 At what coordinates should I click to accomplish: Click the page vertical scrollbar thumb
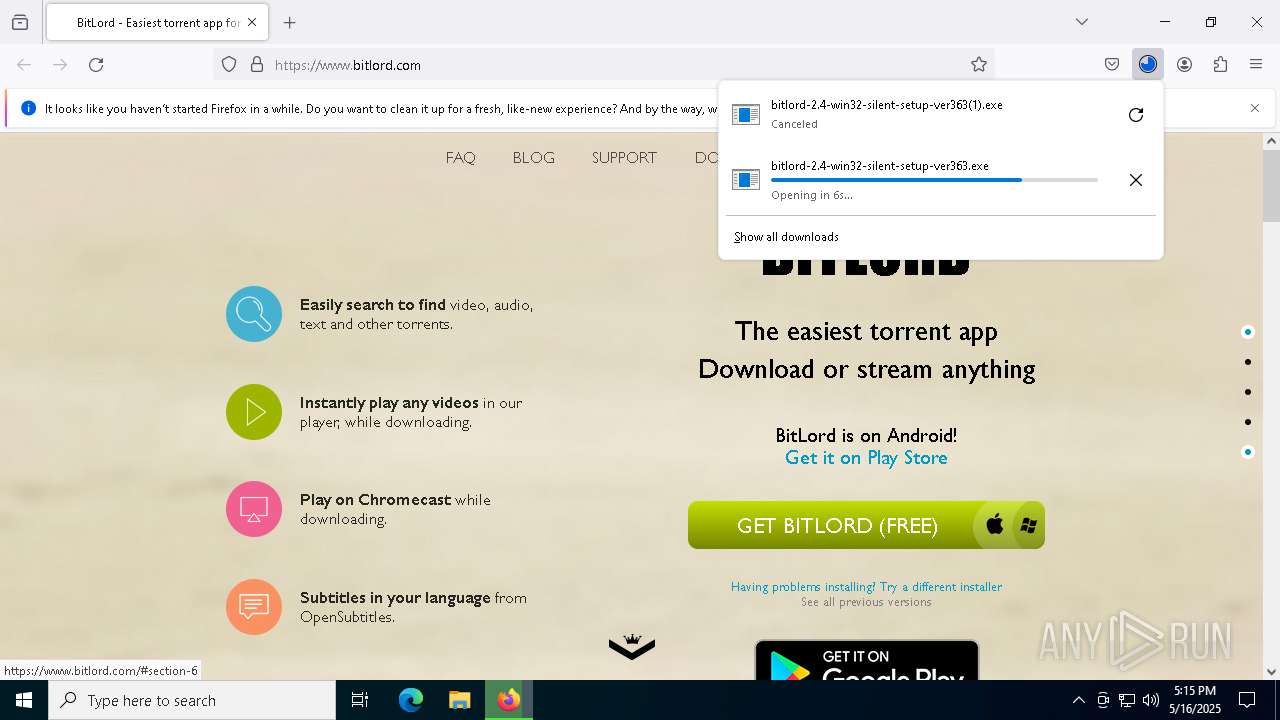(x=1271, y=186)
